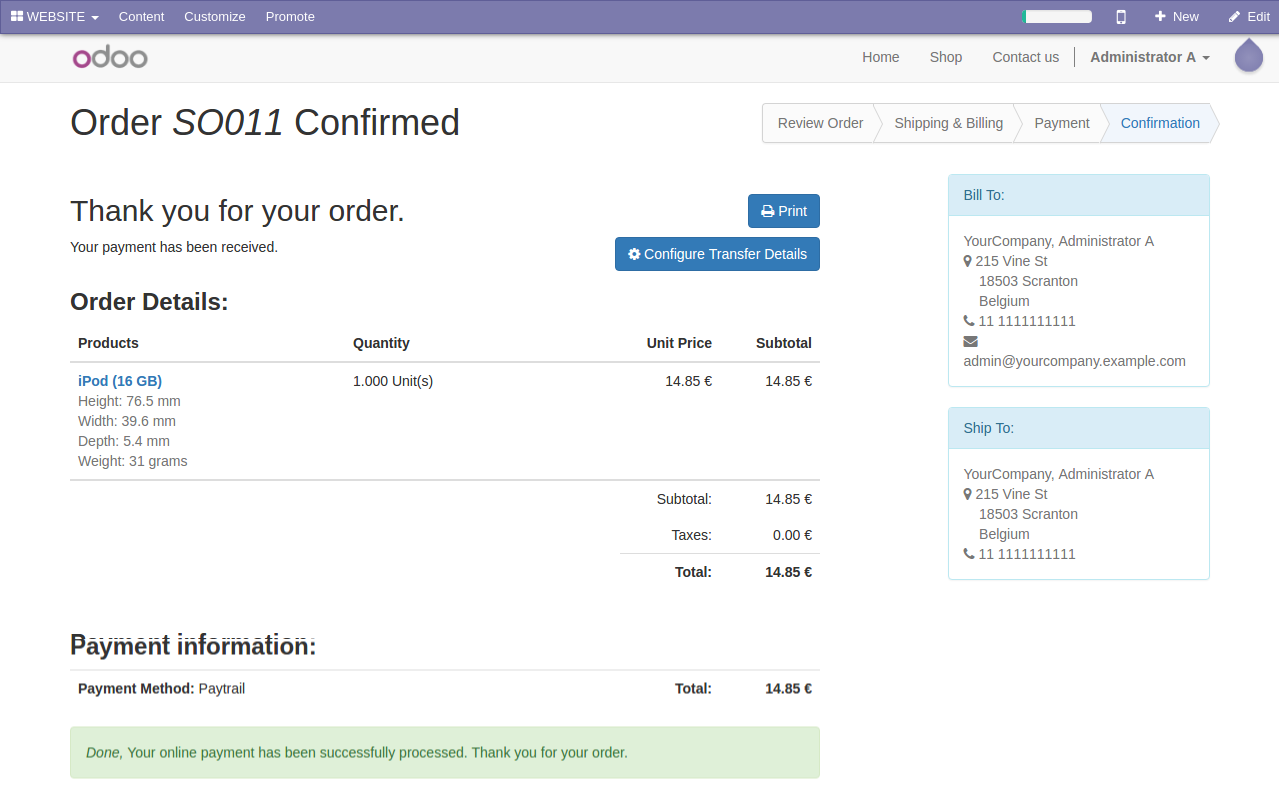
Task: Click the Bill To map marker icon
Action: point(968,261)
